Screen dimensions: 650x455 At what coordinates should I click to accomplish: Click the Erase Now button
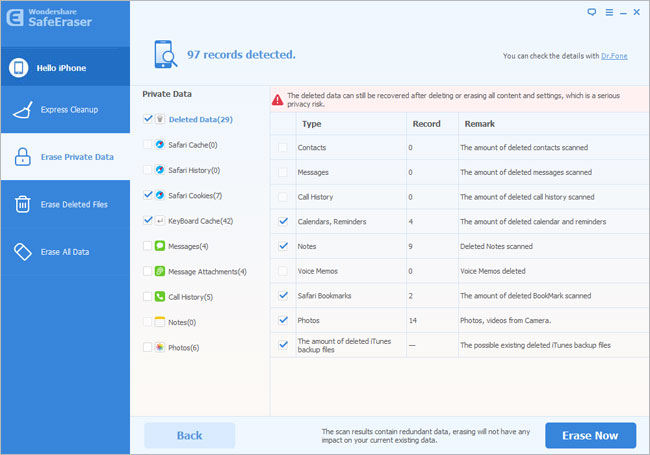(x=590, y=436)
